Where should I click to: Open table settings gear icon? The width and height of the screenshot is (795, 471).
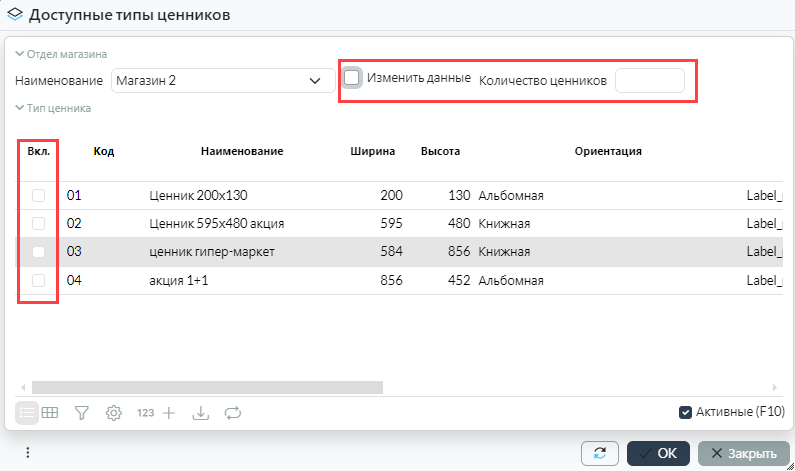pyautogui.click(x=114, y=412)
